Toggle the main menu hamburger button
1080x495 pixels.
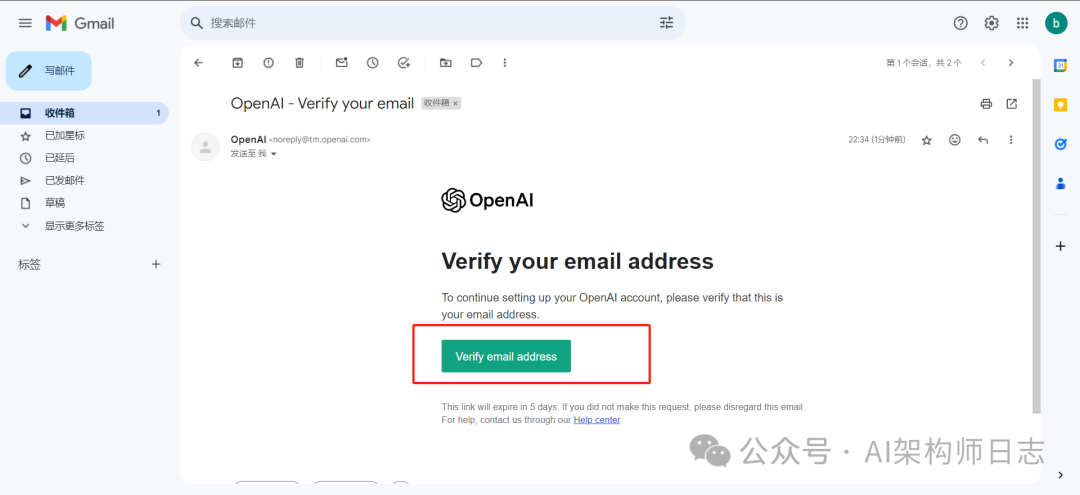point(25,23)
